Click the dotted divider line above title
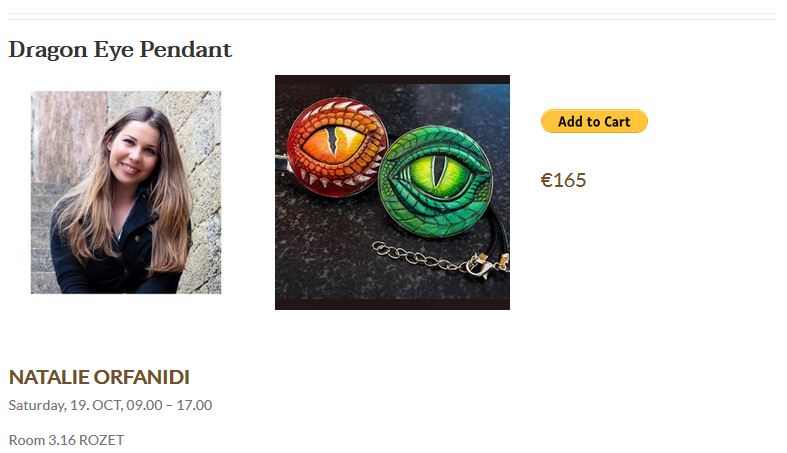787x453 pixels. [x=392, y=20]
